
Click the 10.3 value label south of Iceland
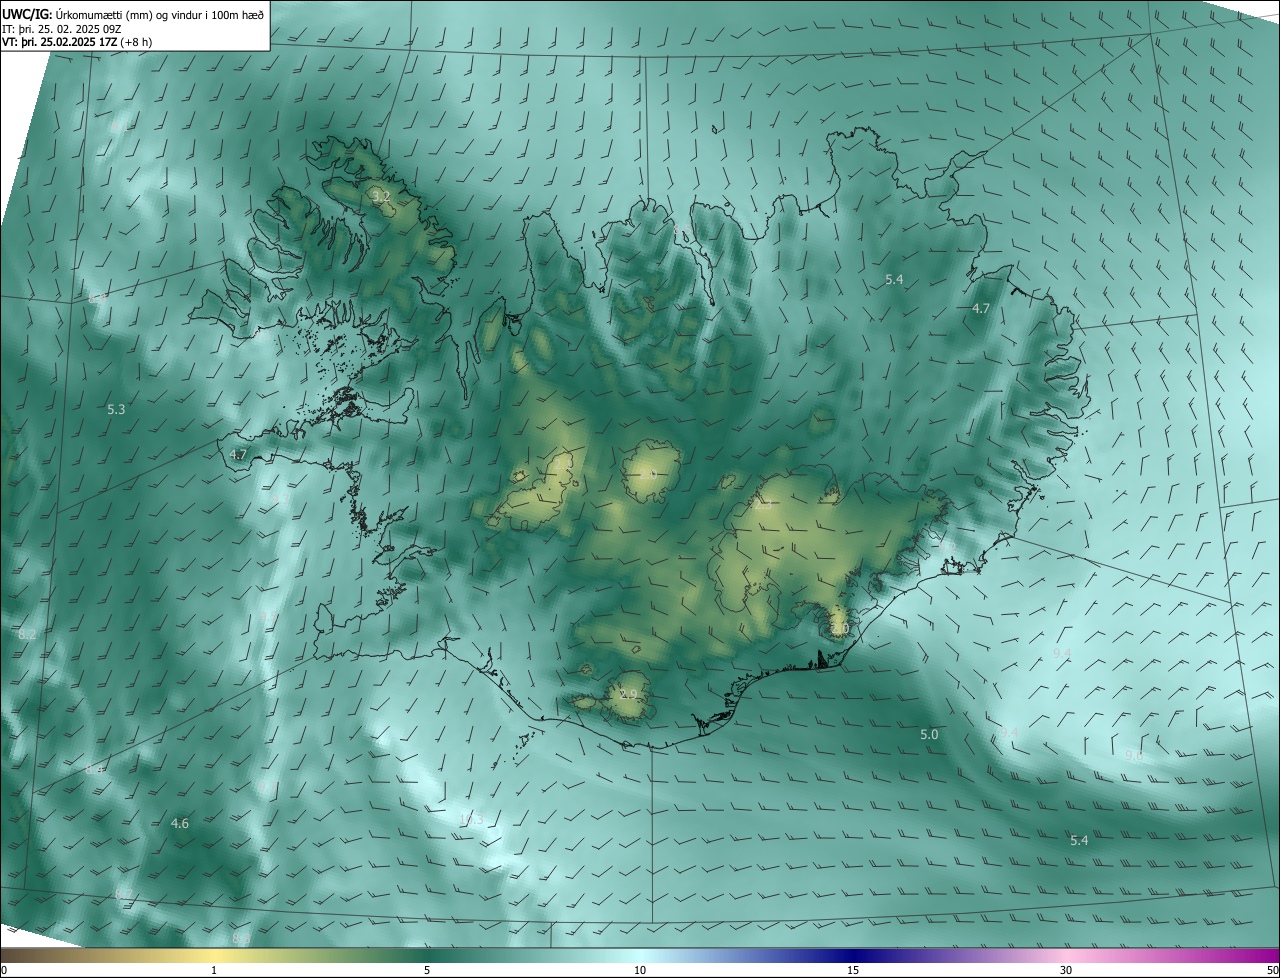click(471, 820)
